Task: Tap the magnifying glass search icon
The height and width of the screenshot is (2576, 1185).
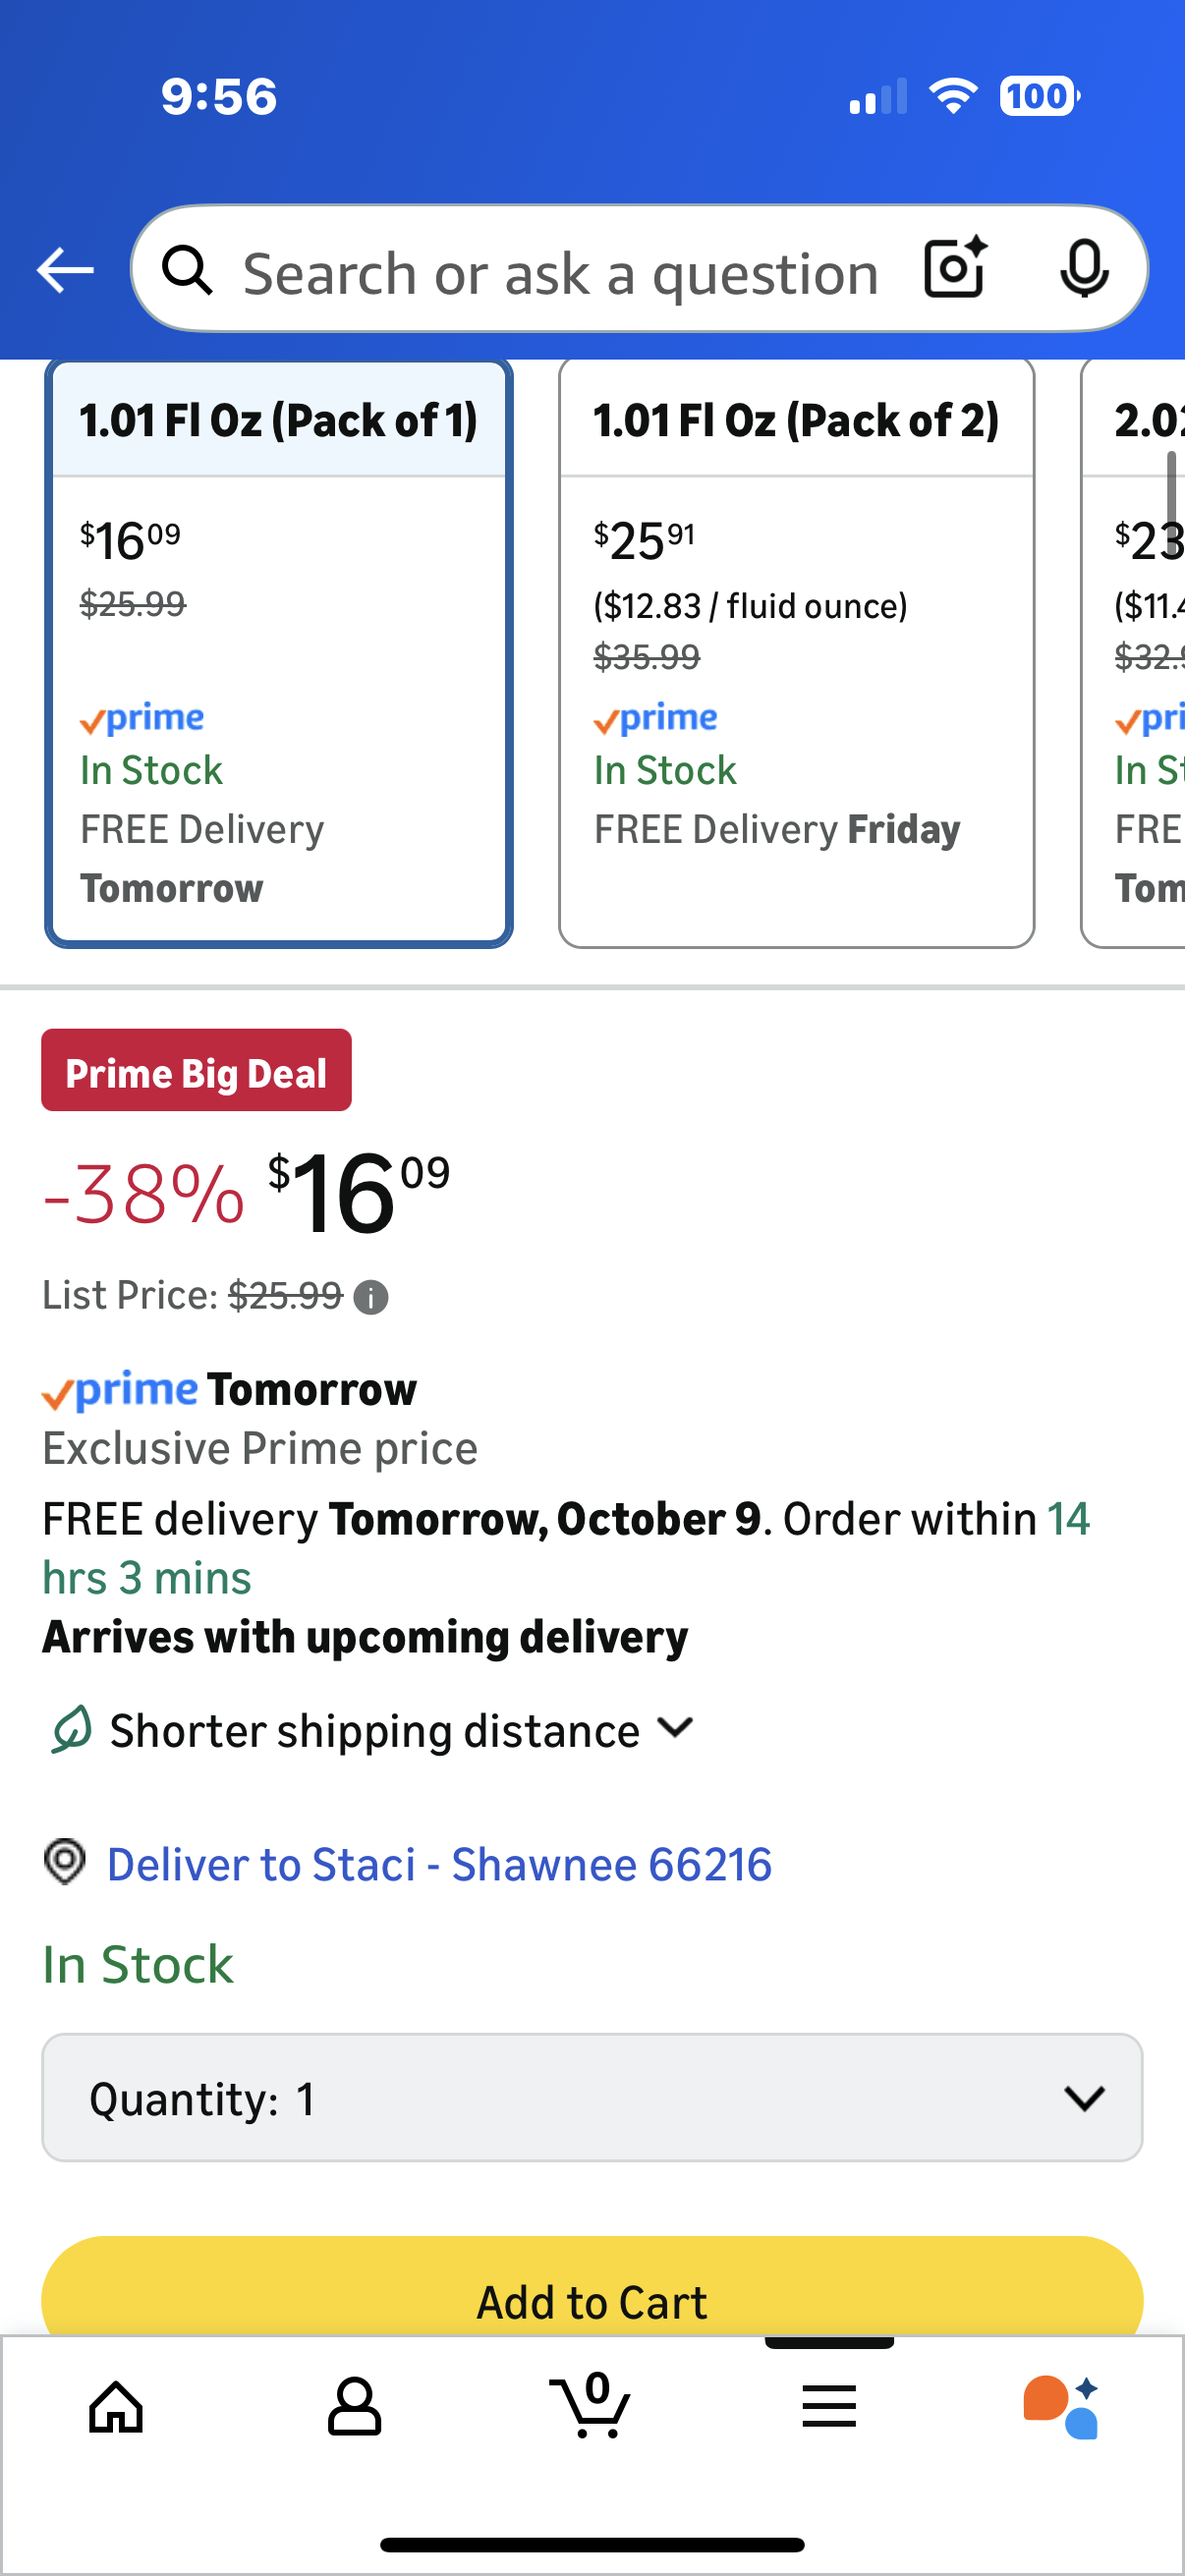Action: tap(188, 270)
